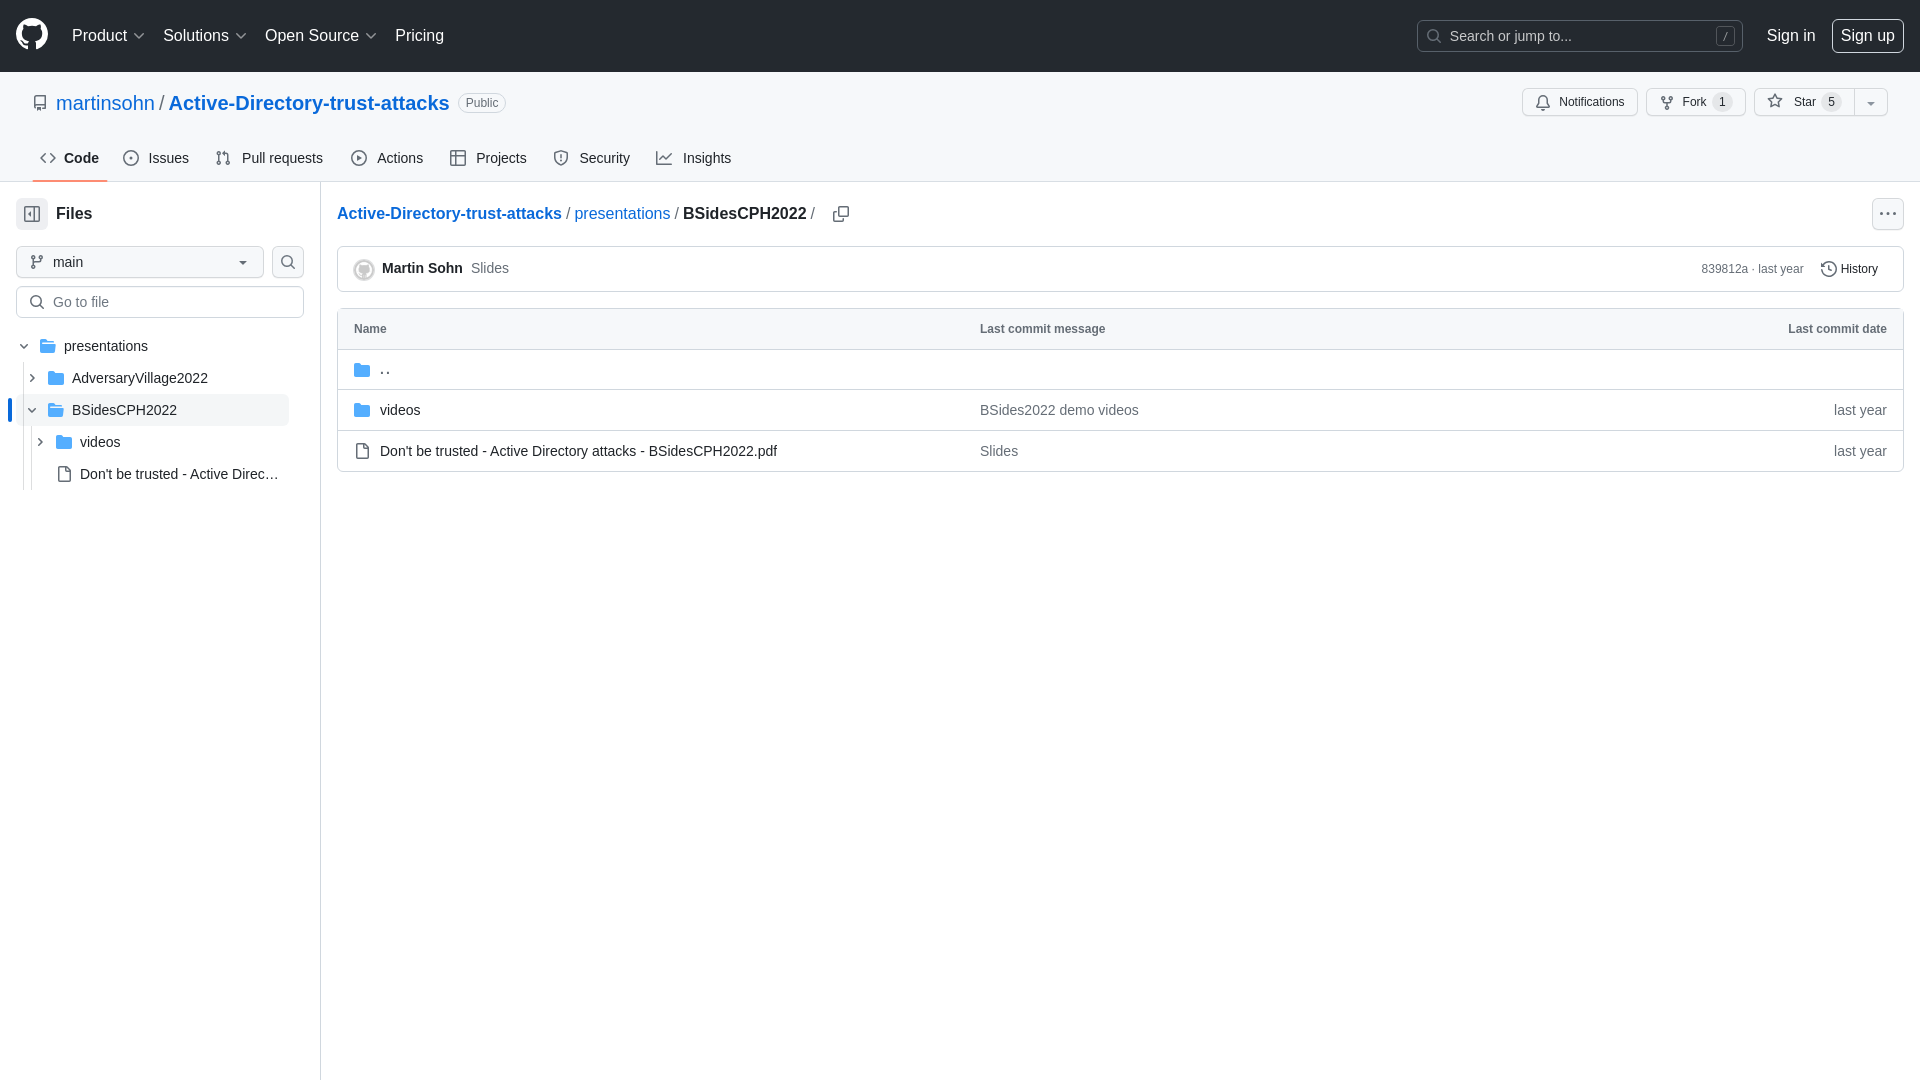Viewport: 1920px width, 1080px height.
Task: Focus the Search or jump to field
Action: [1579, 36]
